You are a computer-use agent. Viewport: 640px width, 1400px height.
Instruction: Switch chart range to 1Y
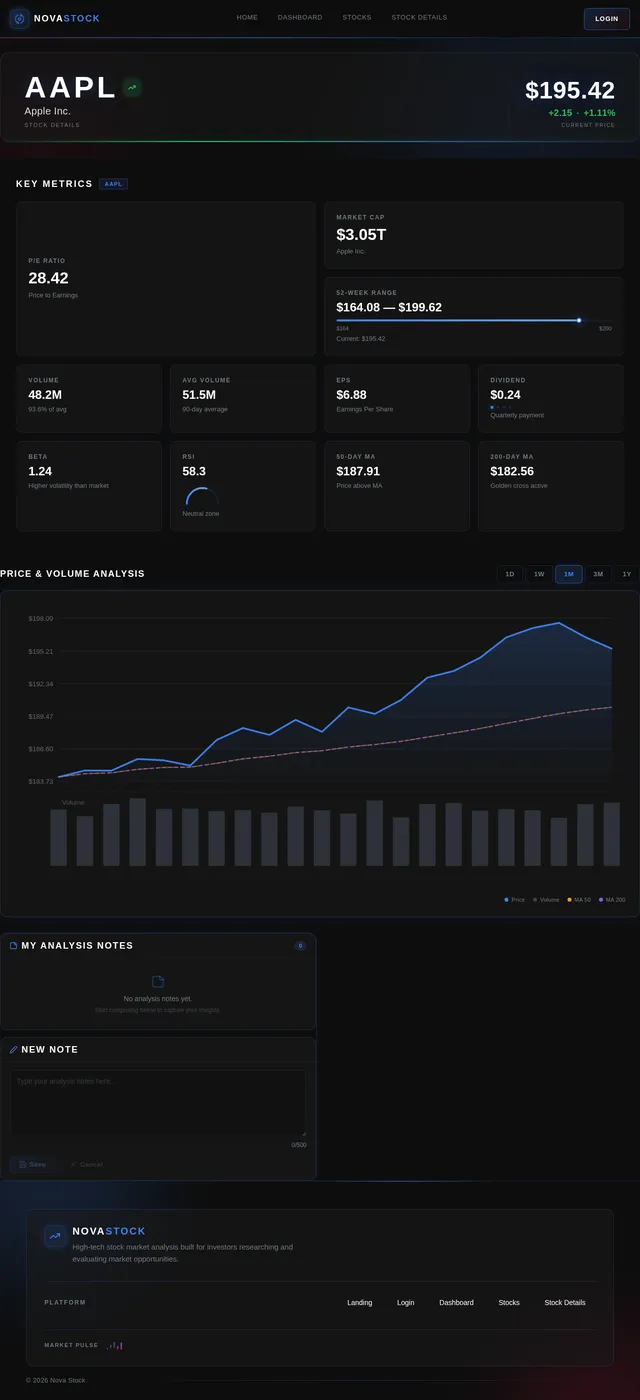(627, 574)
